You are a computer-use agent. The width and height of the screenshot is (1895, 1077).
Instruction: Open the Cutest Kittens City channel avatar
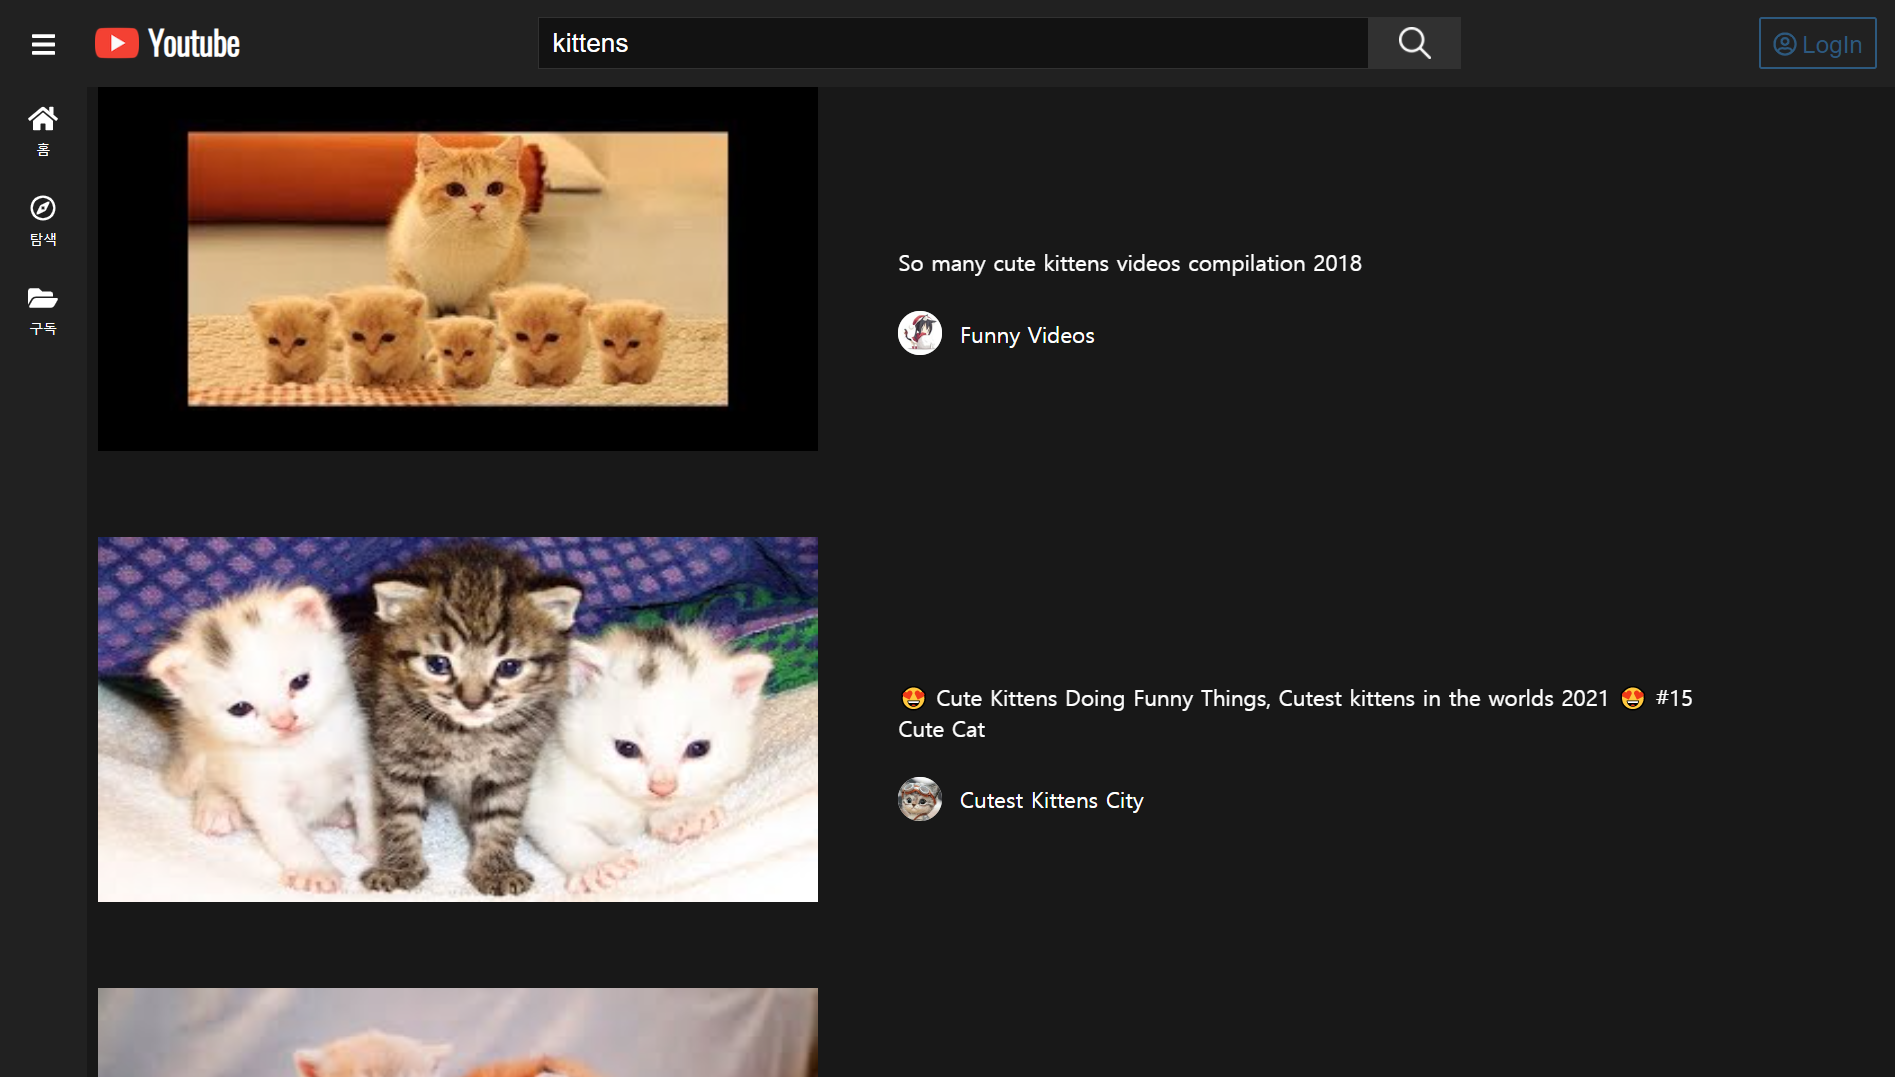tap(919, 799)
